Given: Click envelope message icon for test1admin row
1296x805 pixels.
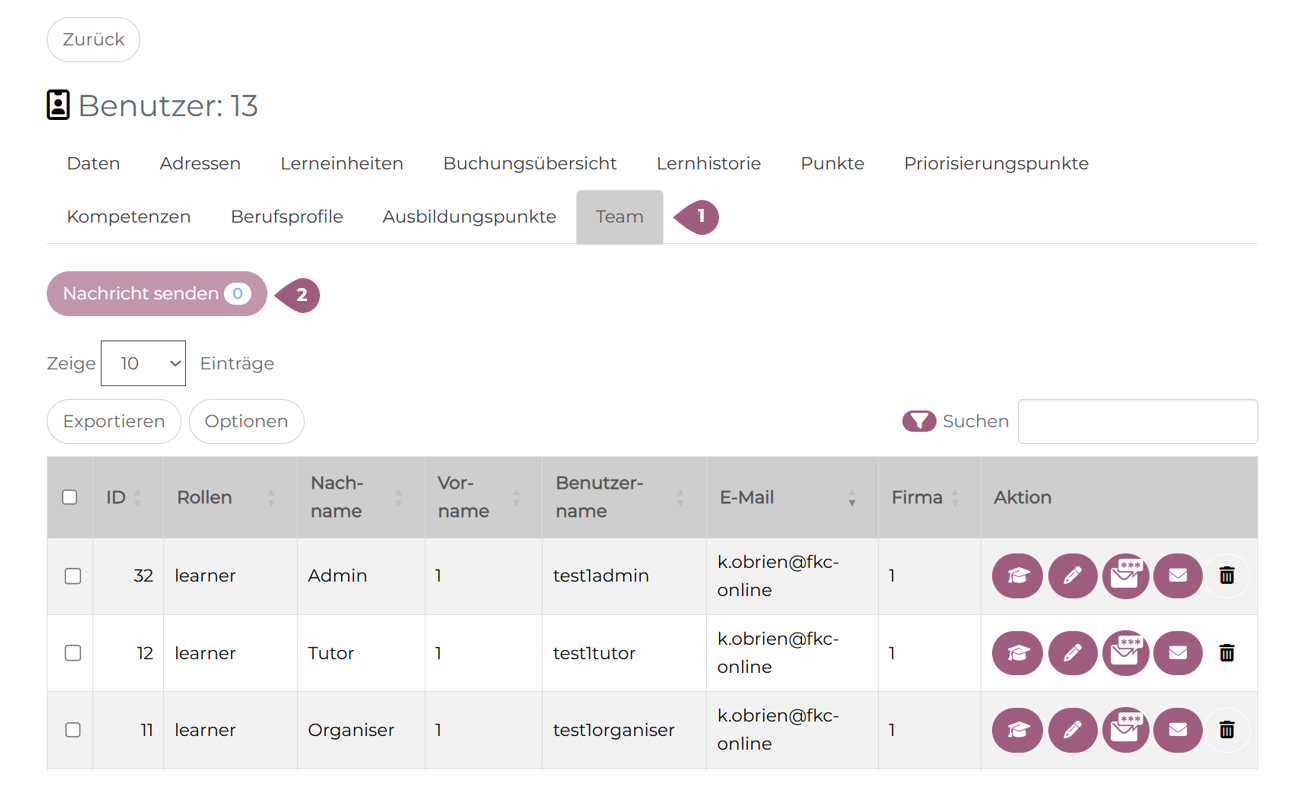Looking at the screenshot, I should pyautogui.click(x=1178, y=576).
